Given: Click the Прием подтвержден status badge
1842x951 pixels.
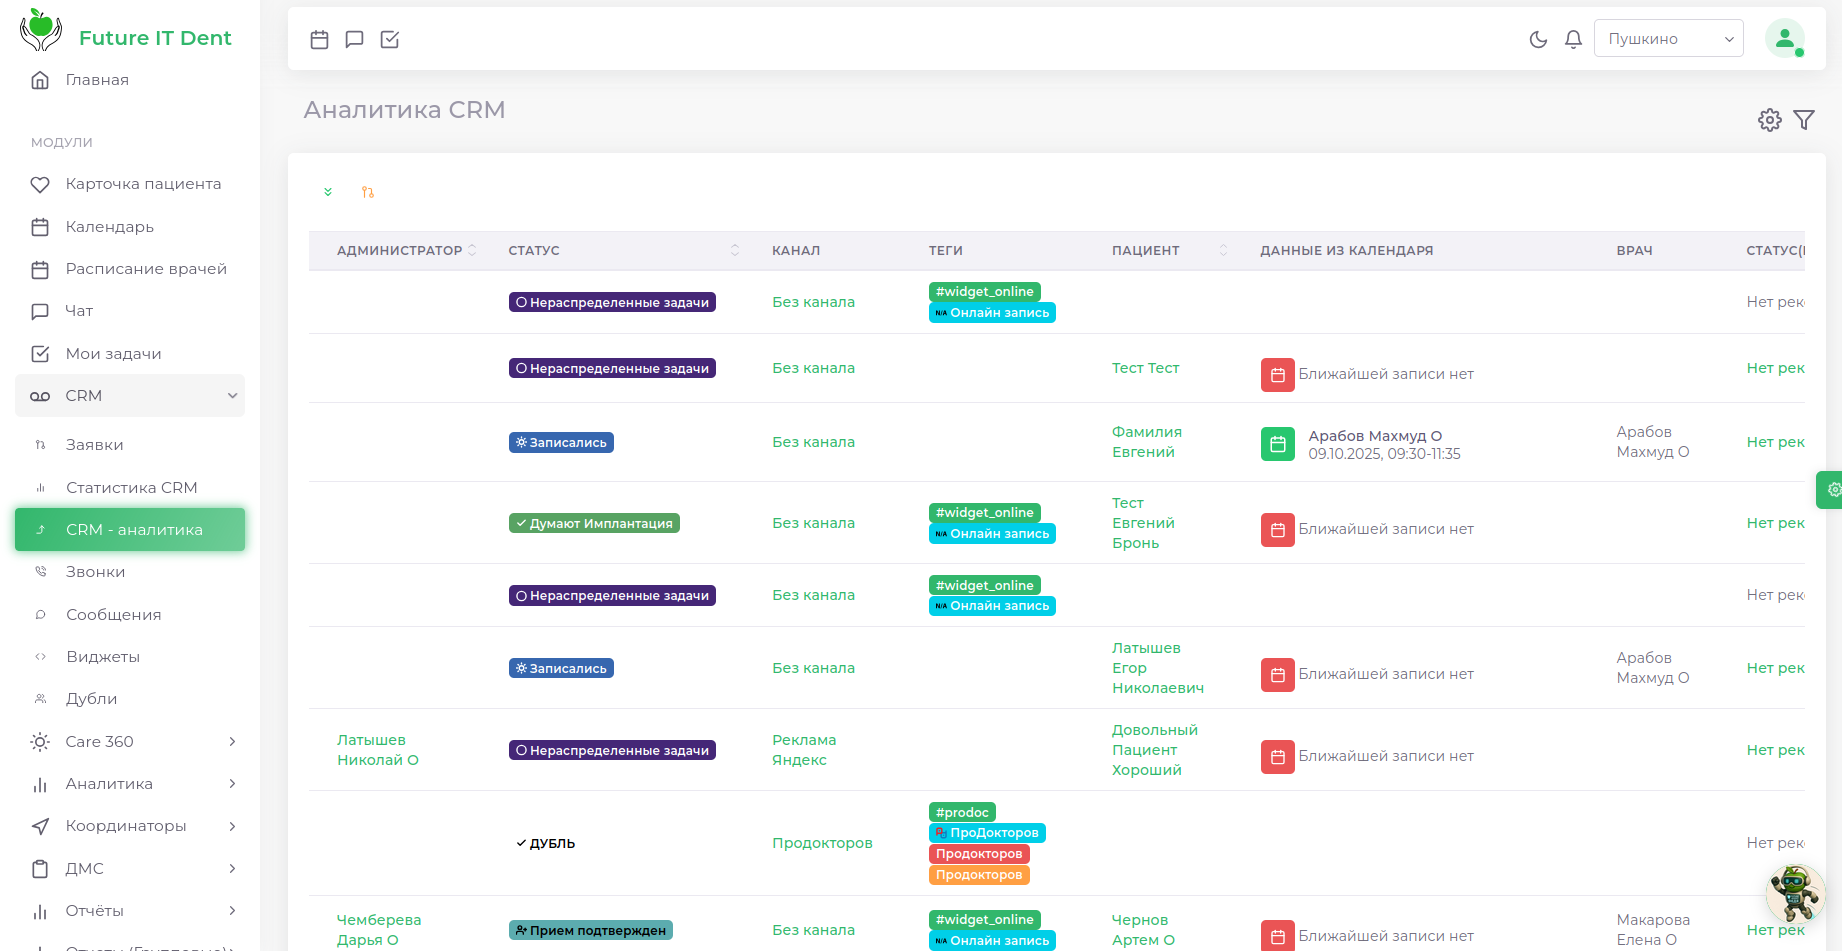Looking at the screenshot, I should 590,929.
